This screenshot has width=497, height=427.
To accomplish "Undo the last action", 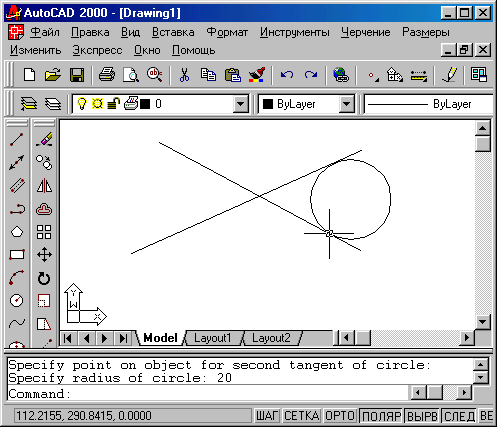I will [287, 75].
